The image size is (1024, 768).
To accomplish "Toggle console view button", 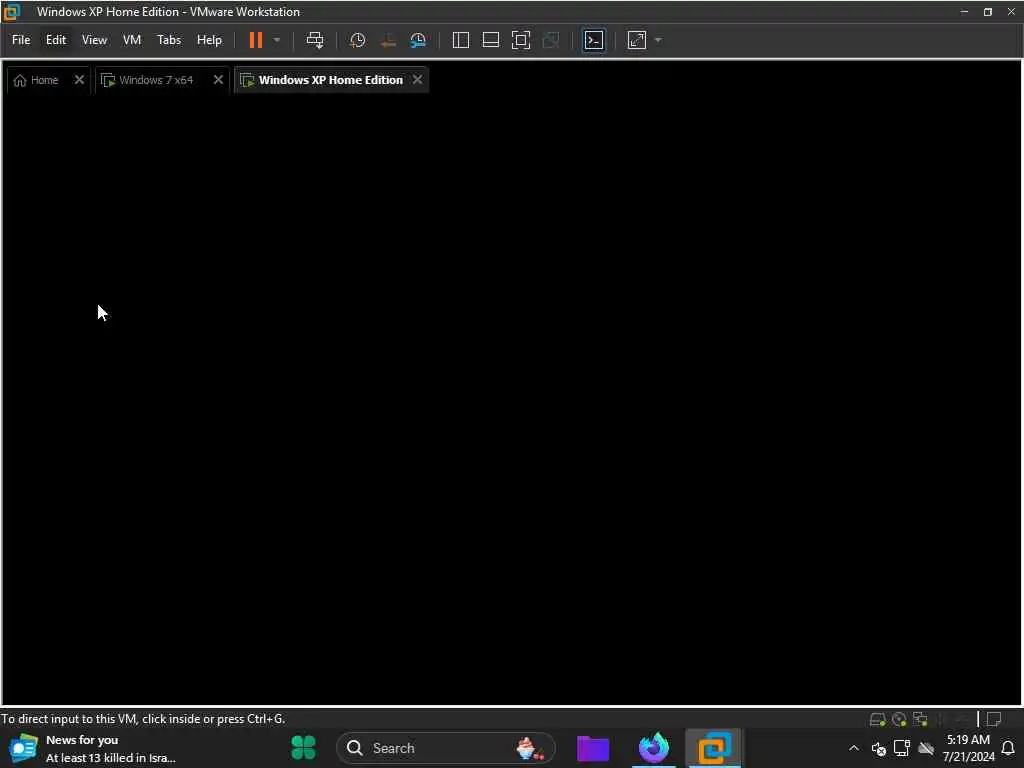I will coord(594,40).
